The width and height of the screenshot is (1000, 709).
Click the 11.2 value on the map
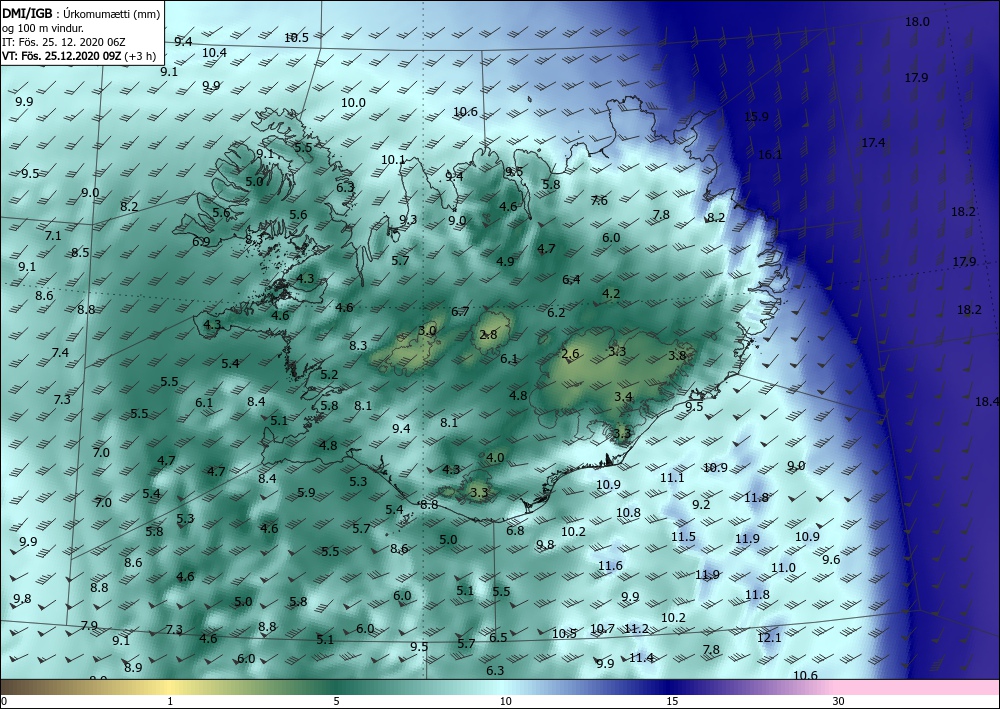(636, 629)
